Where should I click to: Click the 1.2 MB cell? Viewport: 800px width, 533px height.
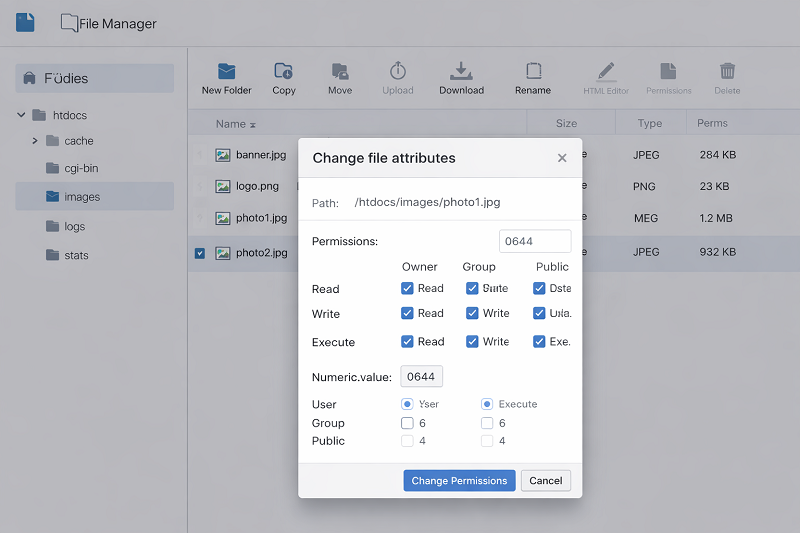pyautogui.click(x=716, y=218)
